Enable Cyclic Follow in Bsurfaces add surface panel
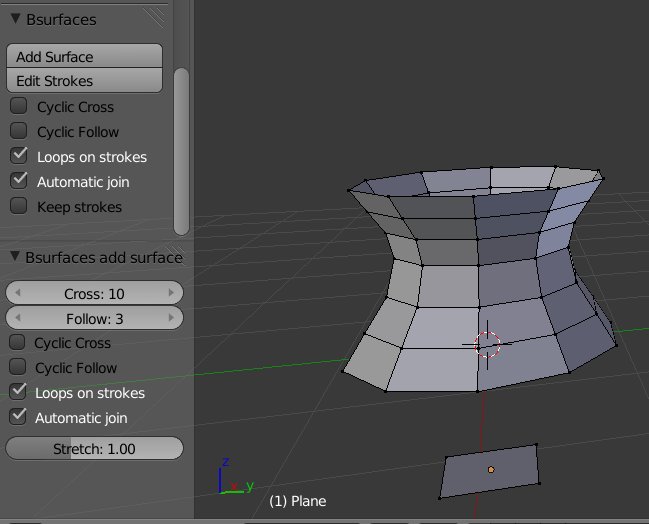Viewport: 649px width, 524px height. pos(17,367)
